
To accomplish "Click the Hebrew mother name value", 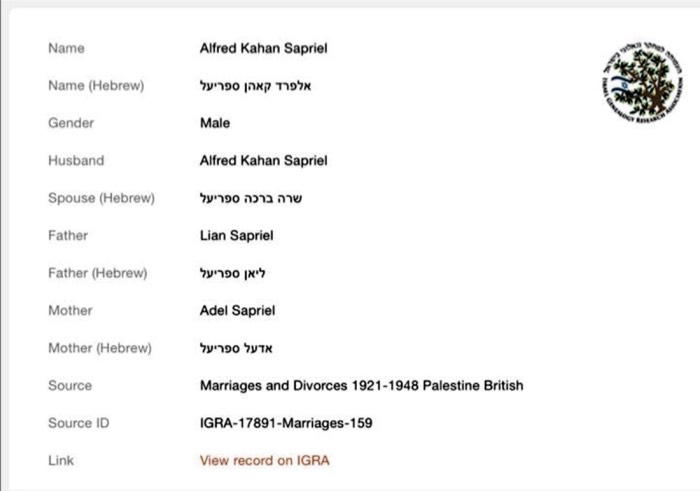I will coord(237,348).
